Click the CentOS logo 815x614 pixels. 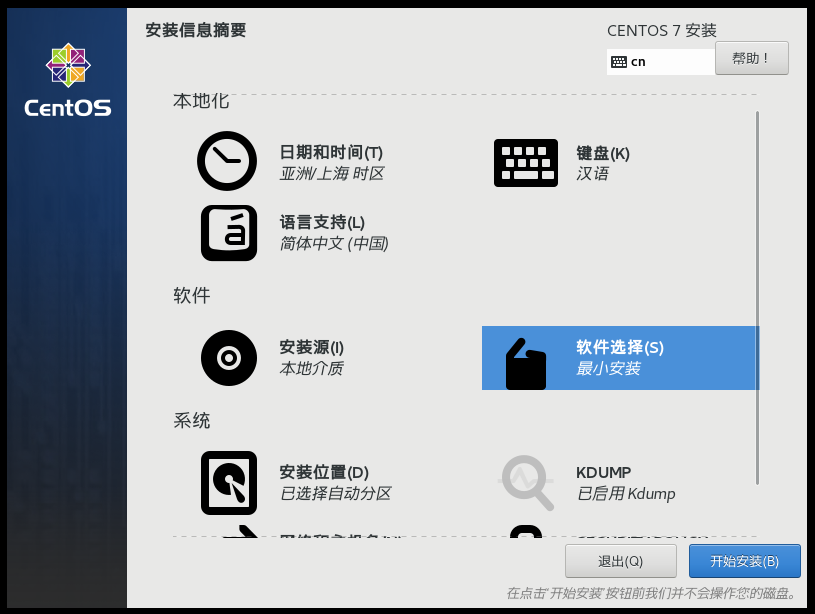[68, 80]
